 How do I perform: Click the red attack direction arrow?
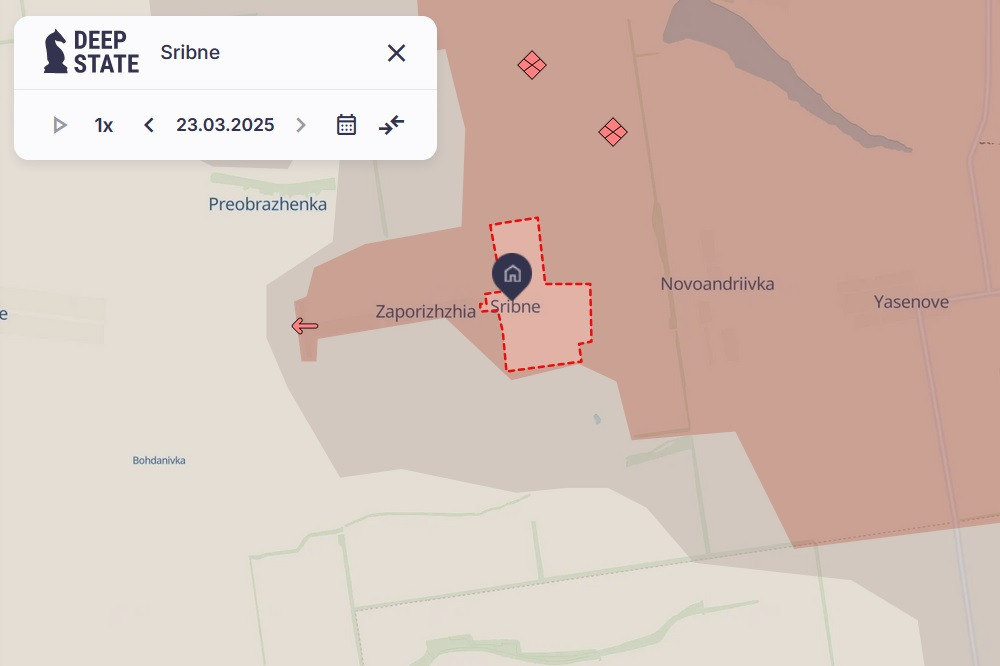[x=304, y=326]
